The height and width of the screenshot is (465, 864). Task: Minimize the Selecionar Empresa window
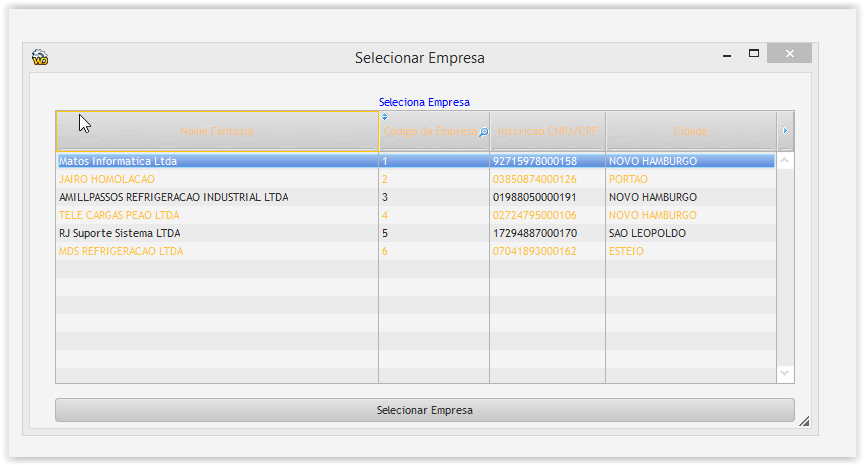[x=727, y=54]
